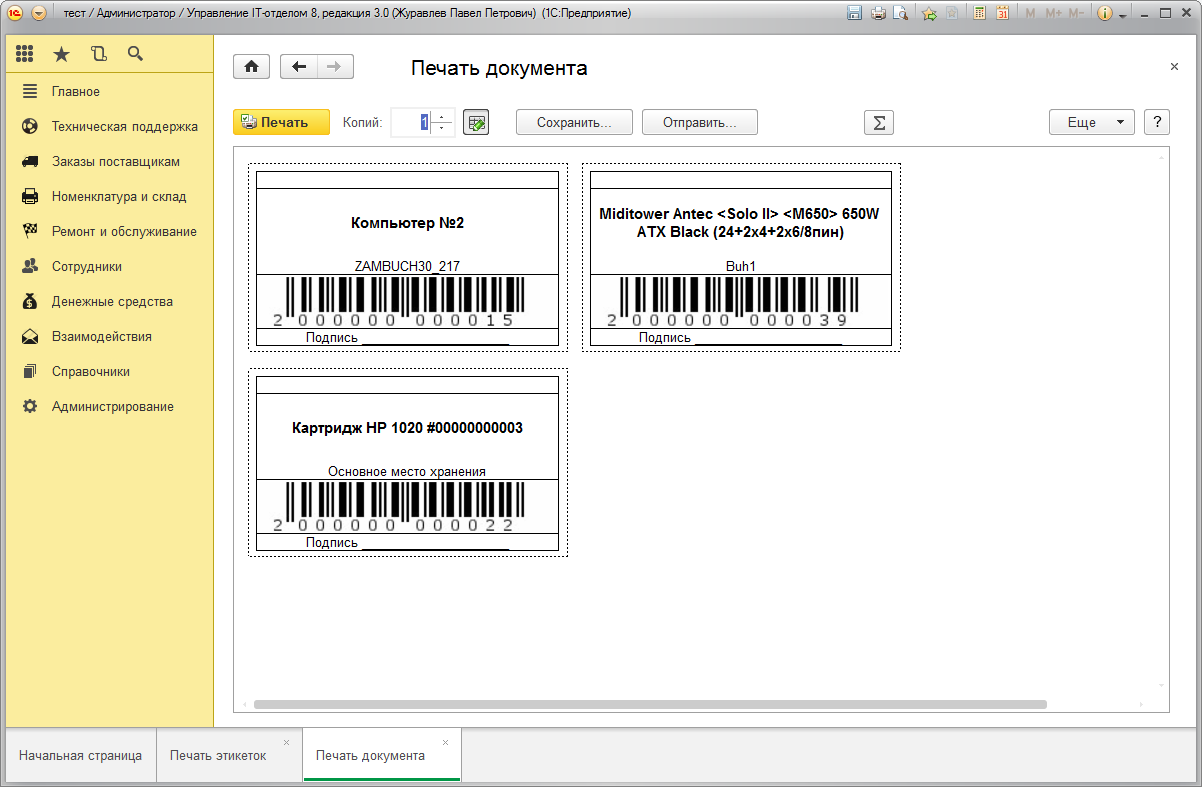
Task: Click the M memory button in title bar
Action: (1030, 13)
